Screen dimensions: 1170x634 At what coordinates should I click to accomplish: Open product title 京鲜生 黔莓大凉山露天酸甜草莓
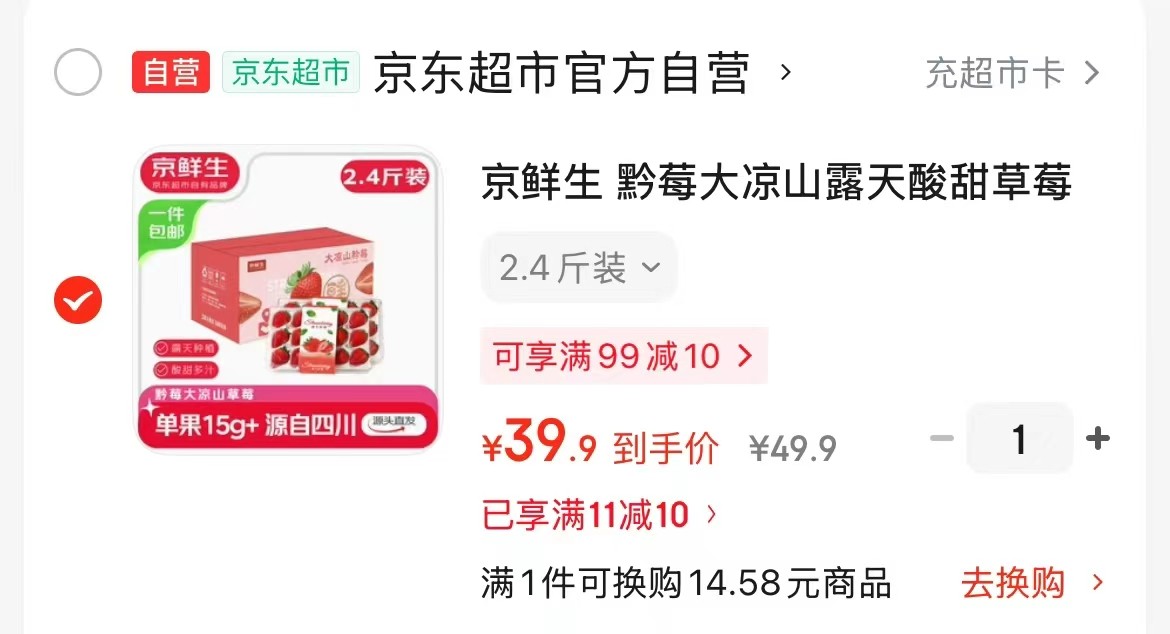(x=776, y=182)
